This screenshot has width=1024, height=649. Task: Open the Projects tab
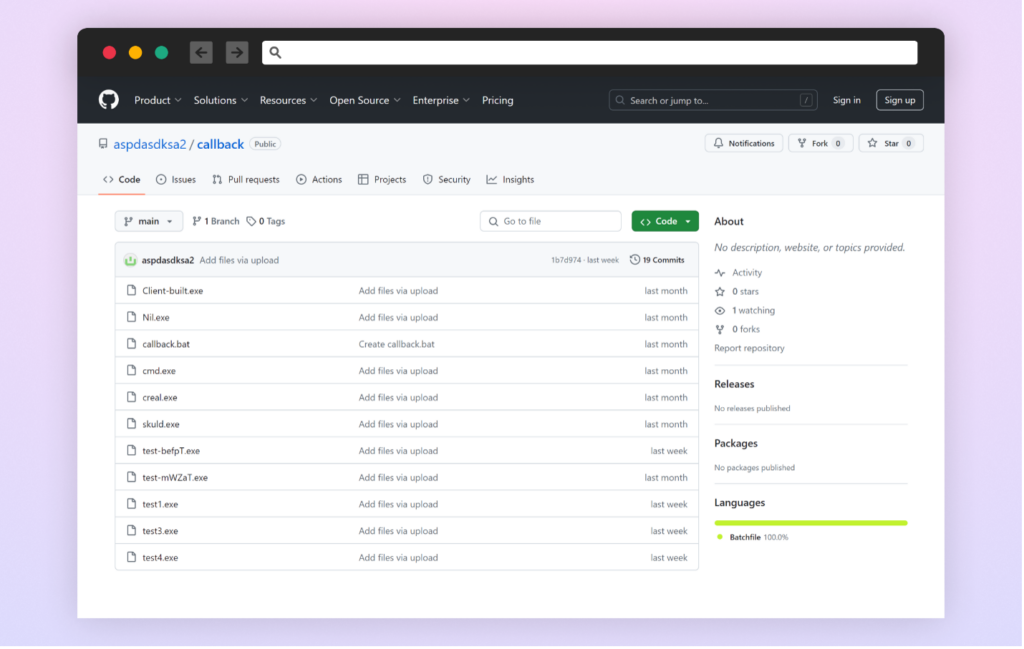382,180
